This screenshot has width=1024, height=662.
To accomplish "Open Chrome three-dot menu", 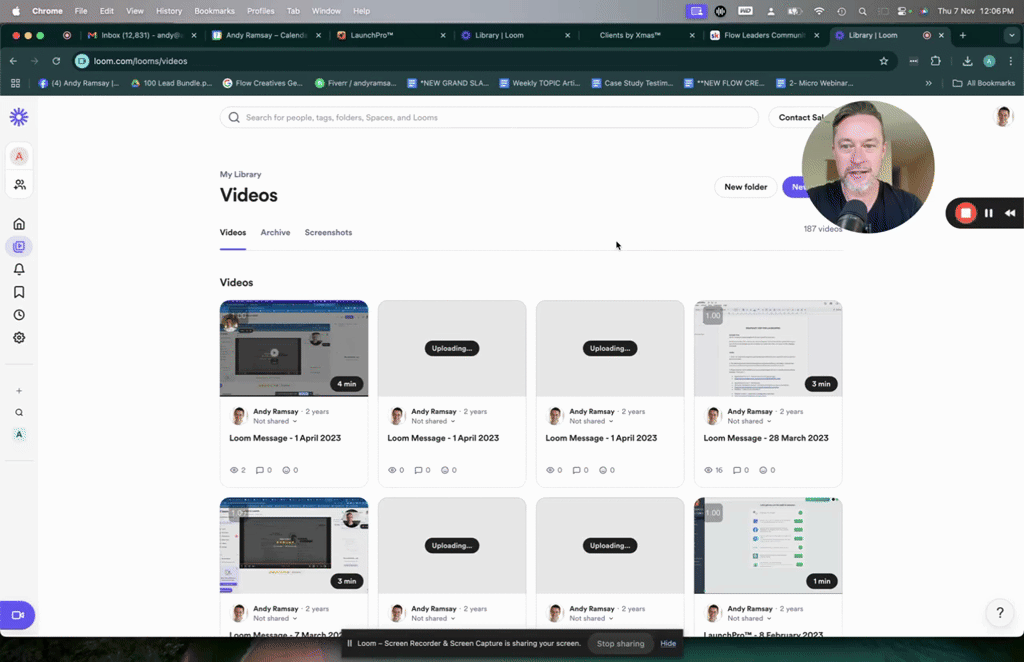I will click(1010, 61).
